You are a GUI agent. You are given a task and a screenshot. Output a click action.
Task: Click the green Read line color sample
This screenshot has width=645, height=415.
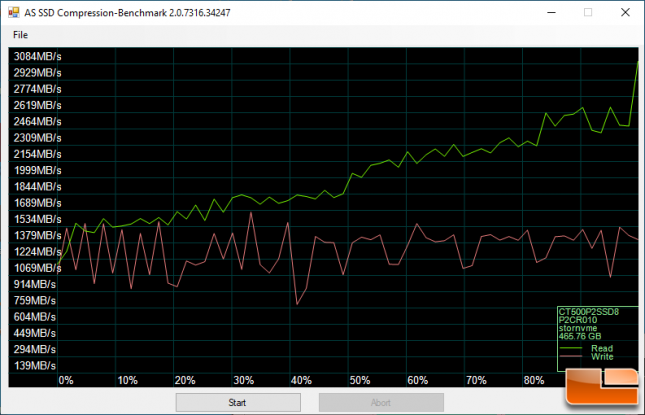571,348
